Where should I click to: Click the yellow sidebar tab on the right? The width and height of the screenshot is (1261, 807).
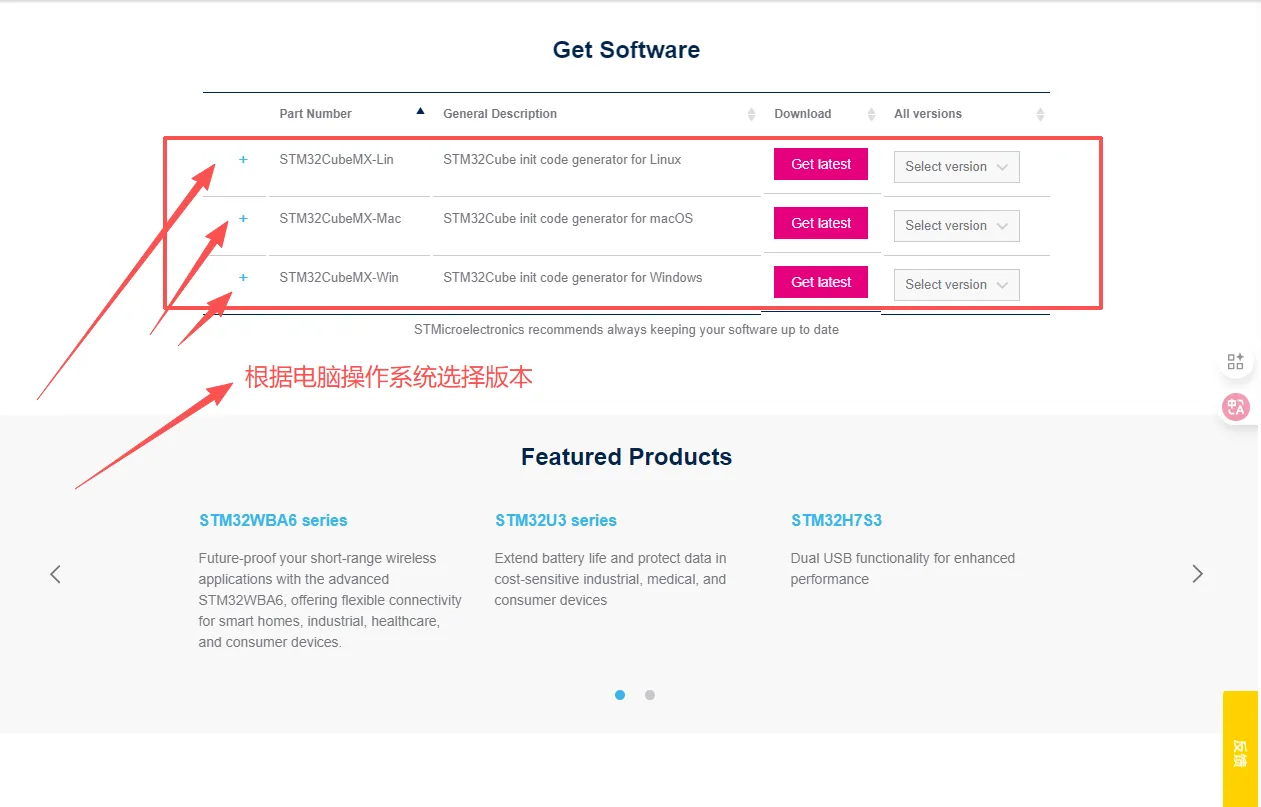1239,750
